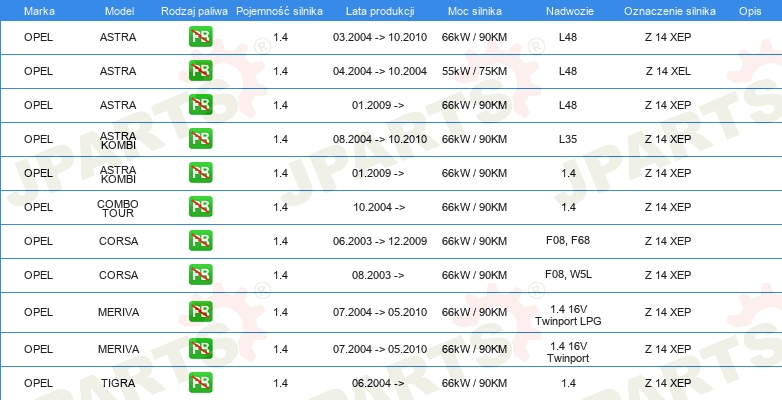Click the COMBO TOUR model cell
Screen dimensions: 782x400
(118, 208)
